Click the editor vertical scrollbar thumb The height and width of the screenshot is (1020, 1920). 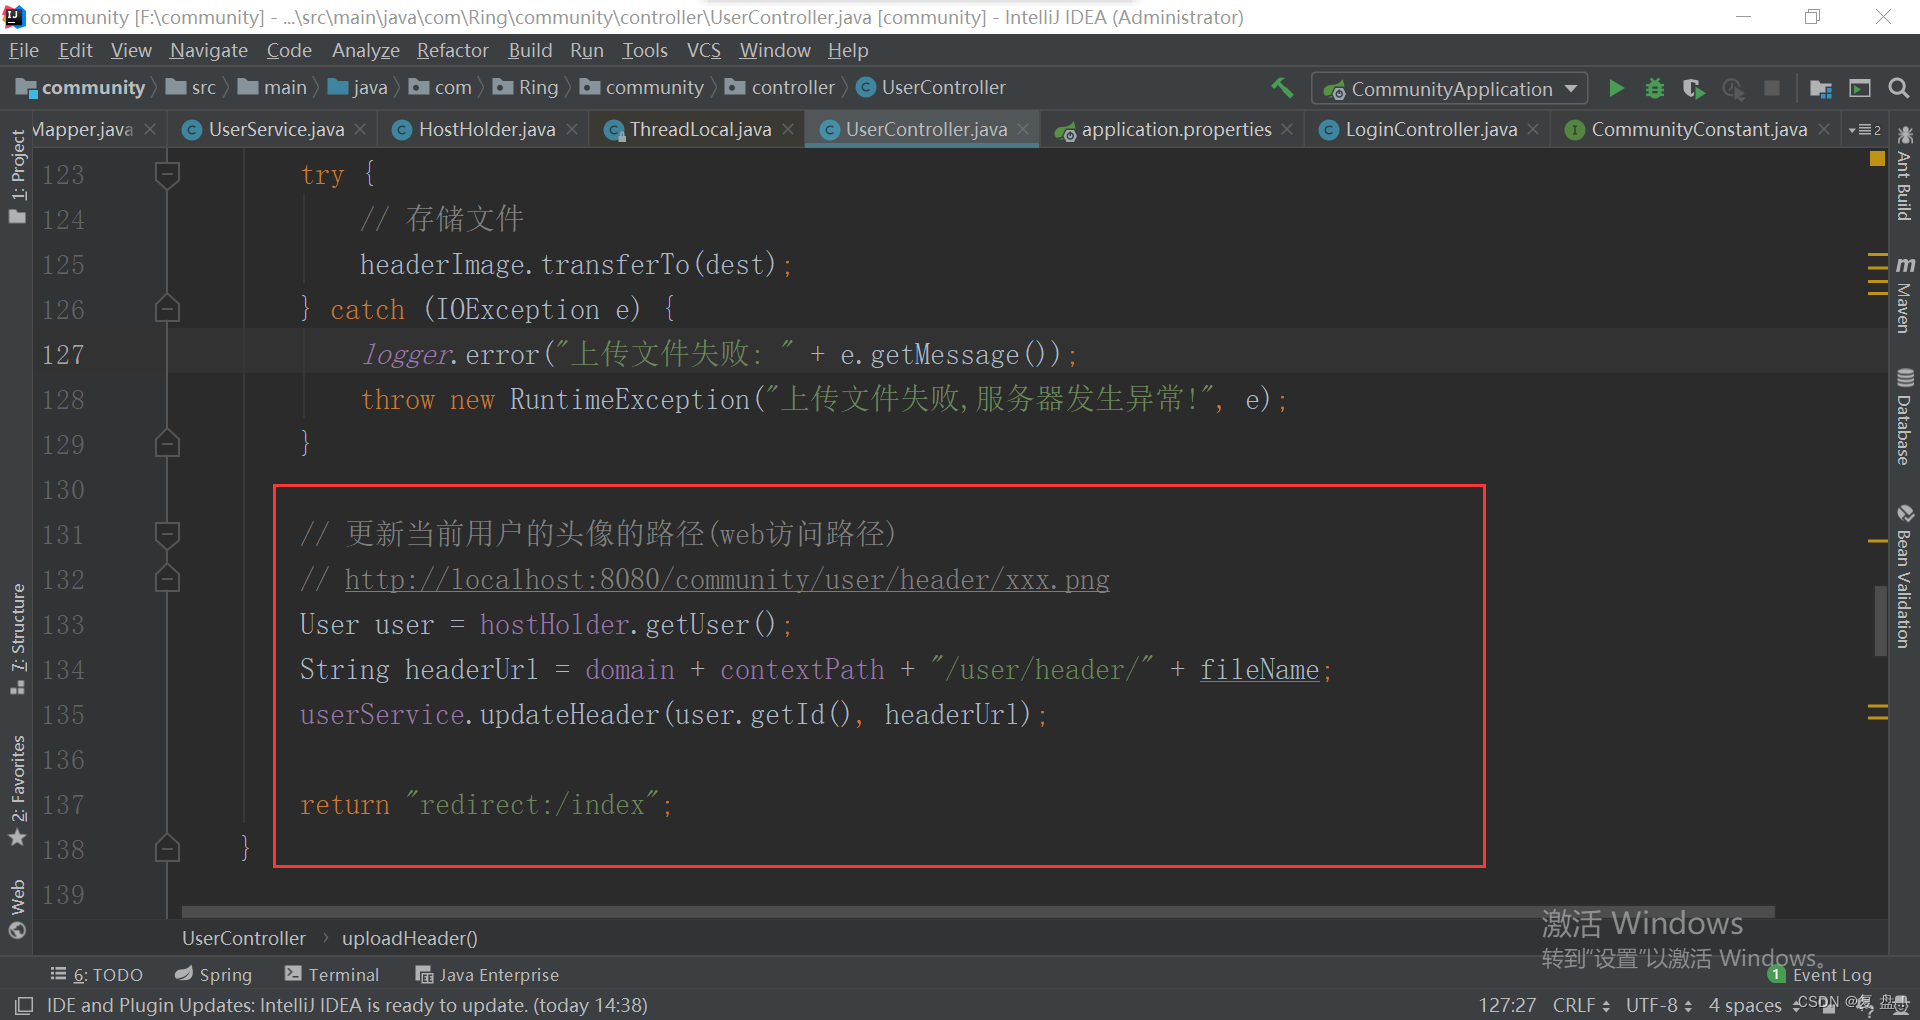click(x=1880, y=620)
